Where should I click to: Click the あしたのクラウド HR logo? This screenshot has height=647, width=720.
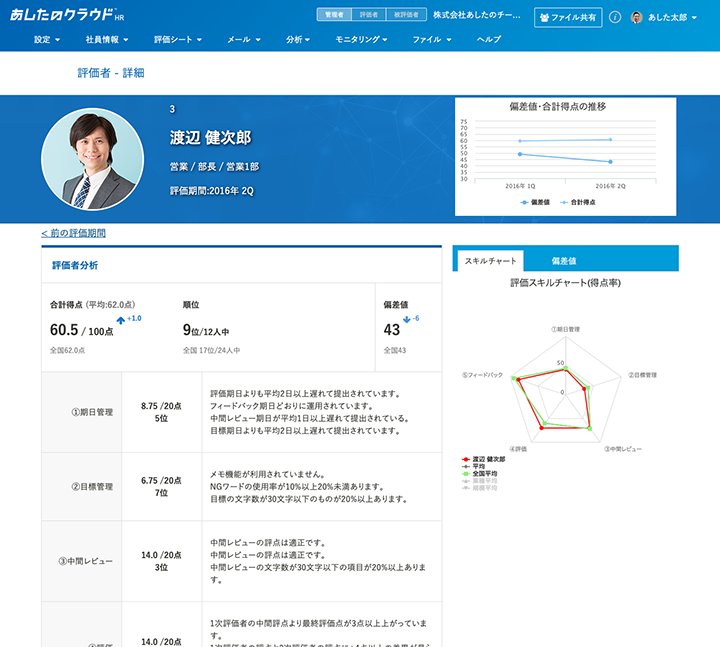[x=68, y=16]
